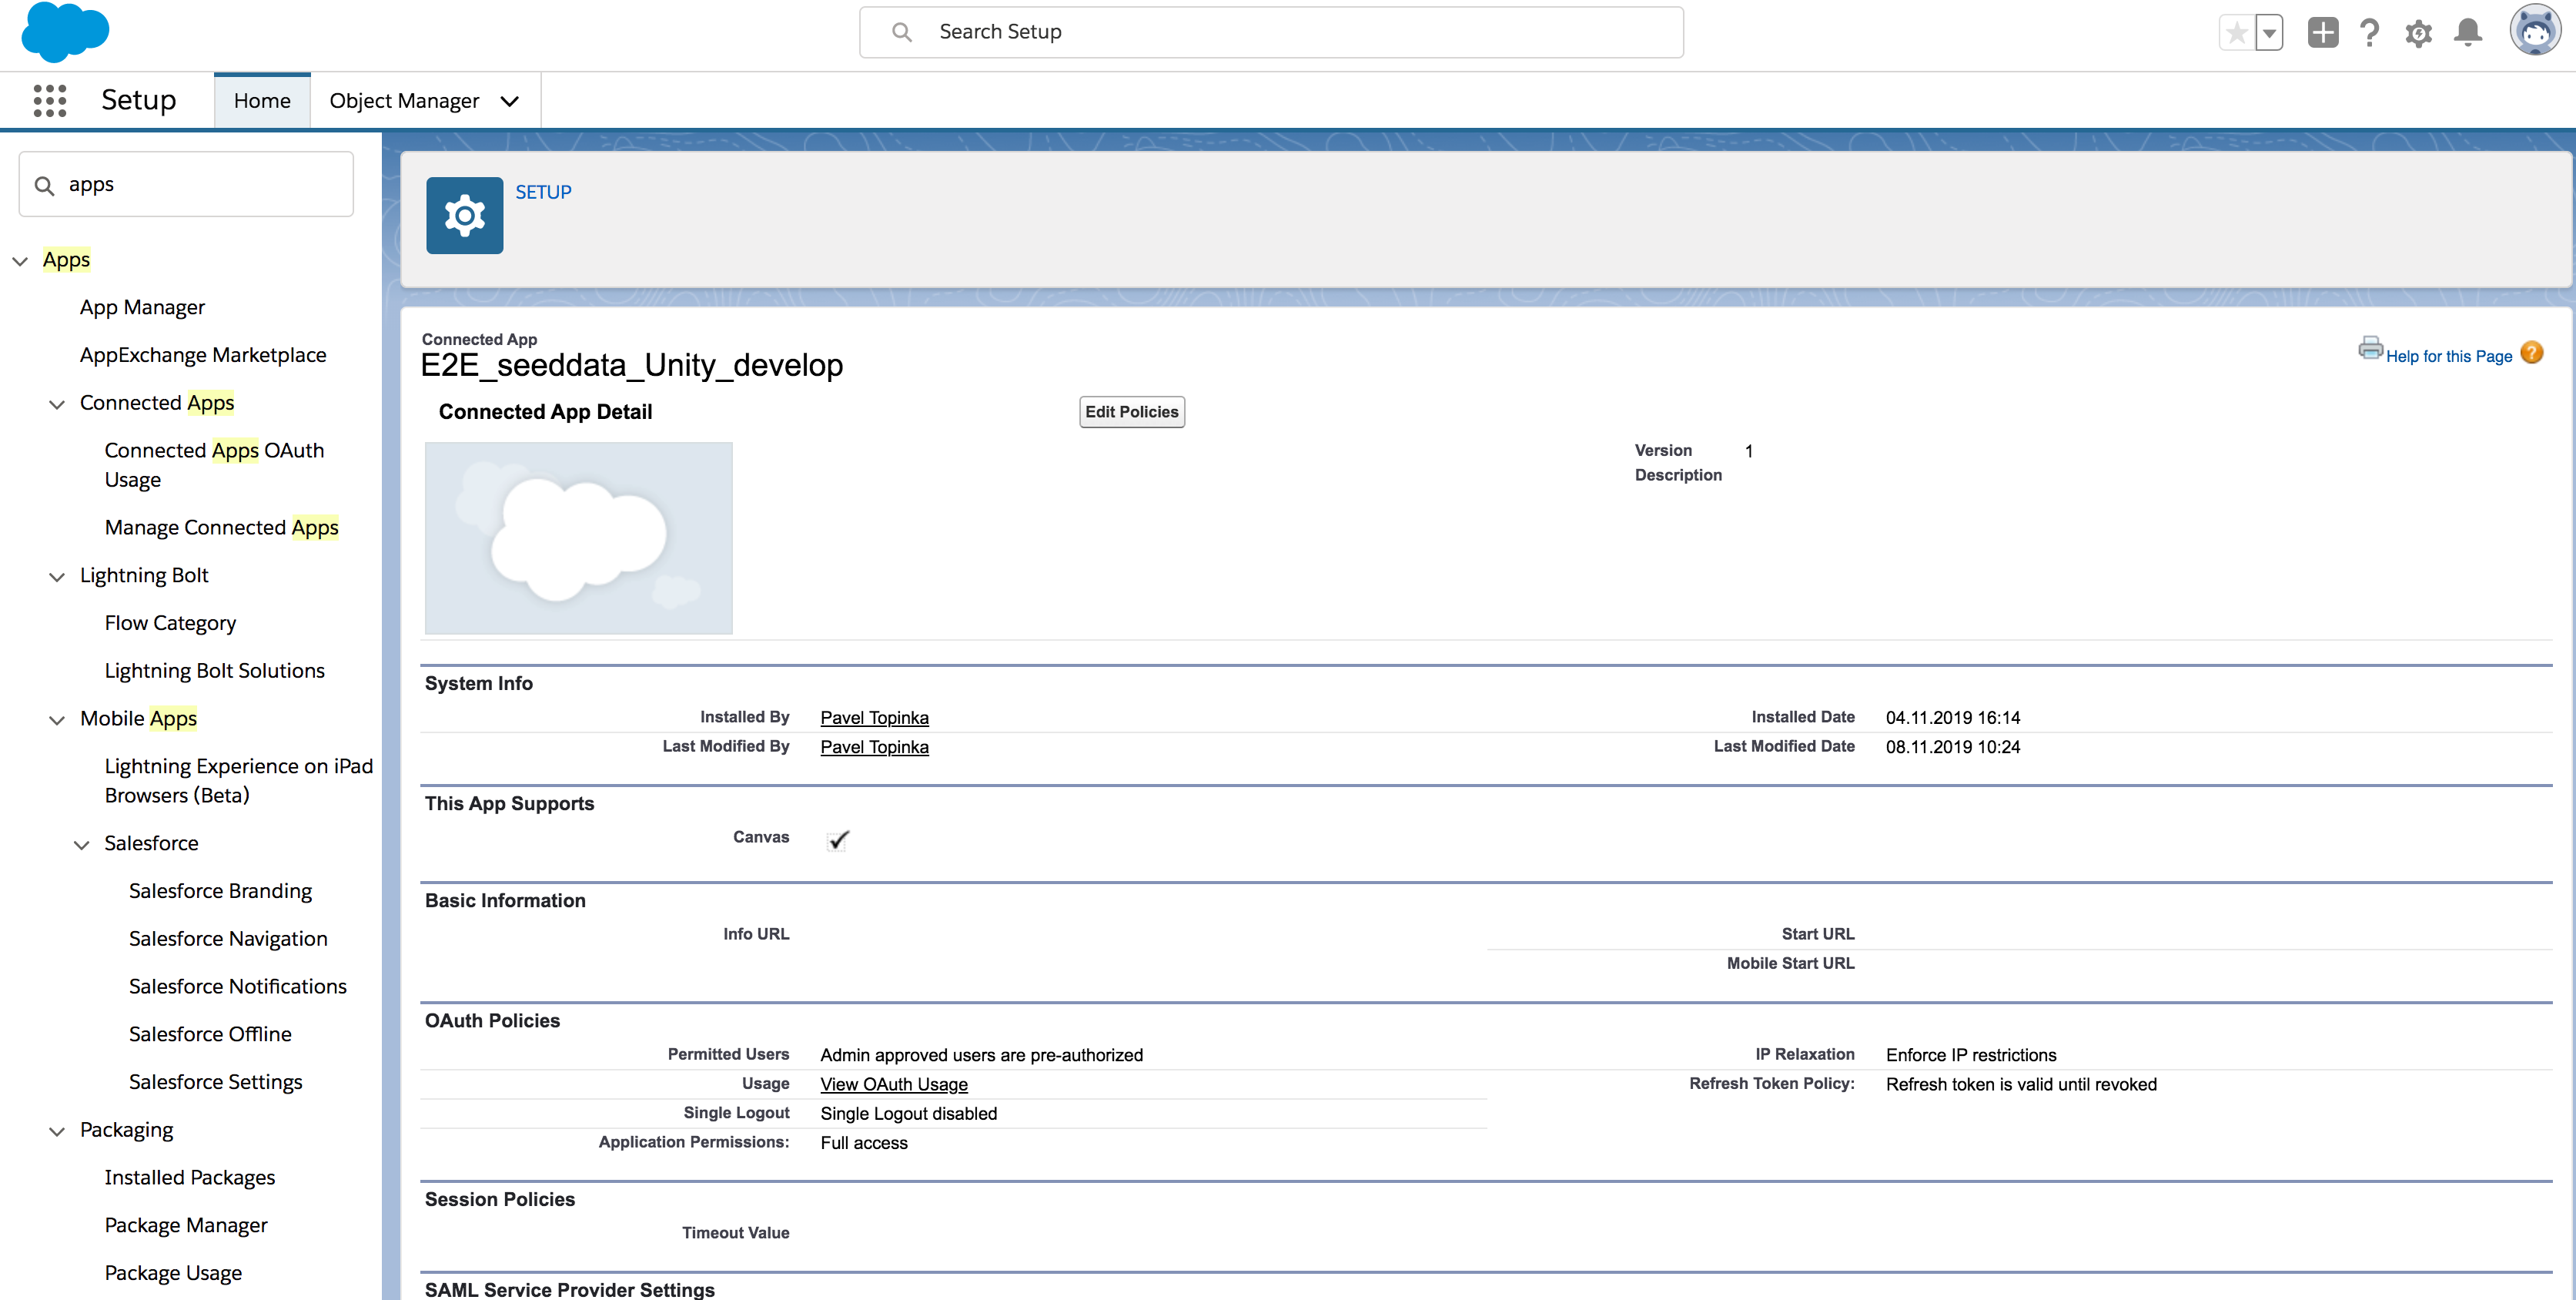Open Flow Category
2576x1300 pixels.
(x=170, y=623)
